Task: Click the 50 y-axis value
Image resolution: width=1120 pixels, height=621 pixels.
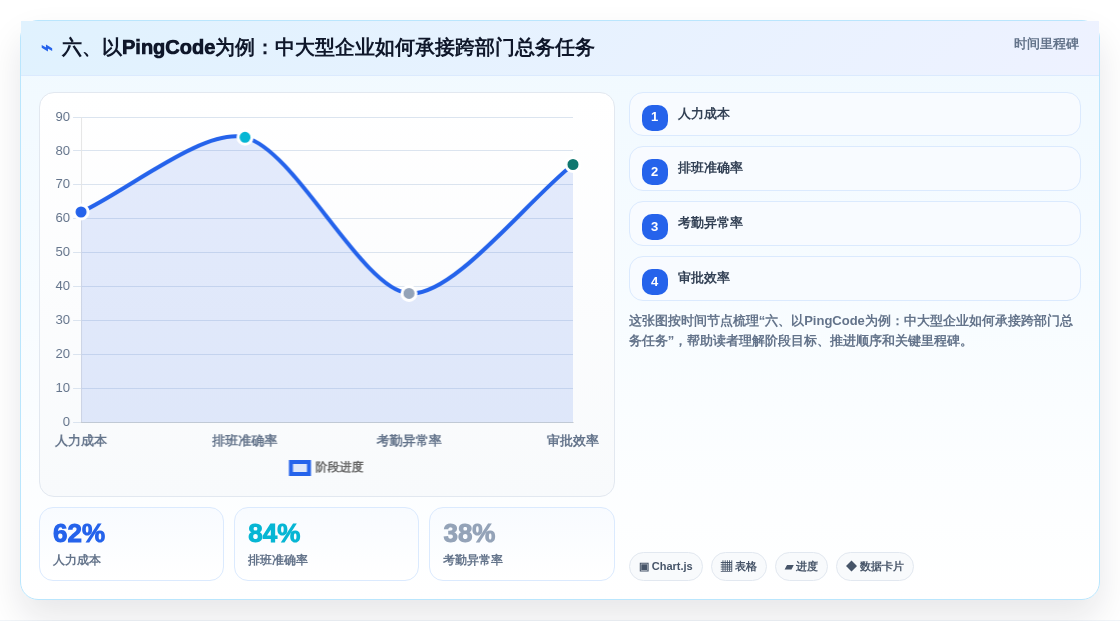Action: coord(63,252)
